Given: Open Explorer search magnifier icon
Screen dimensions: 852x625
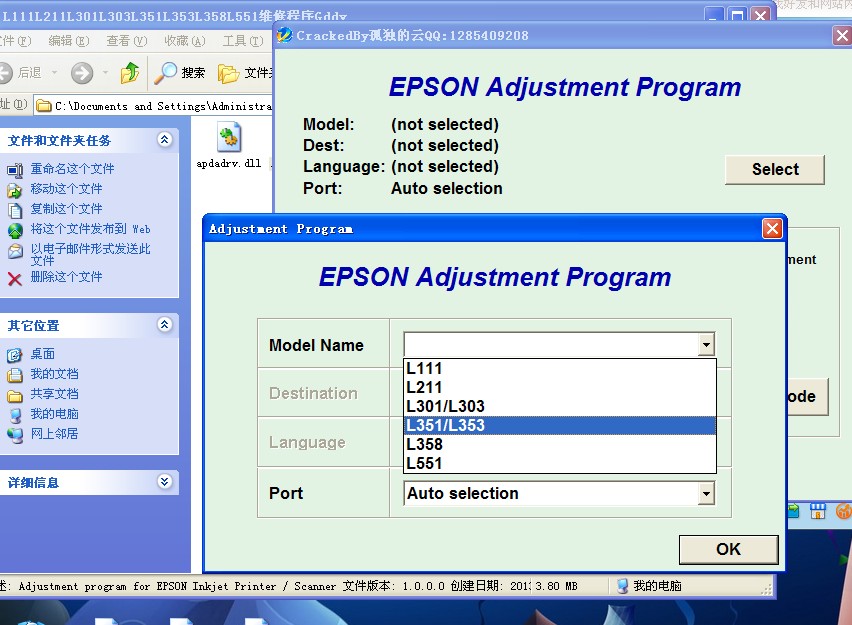Looking at the screenshot, I should pyautogui.click(x=165, y=73).
